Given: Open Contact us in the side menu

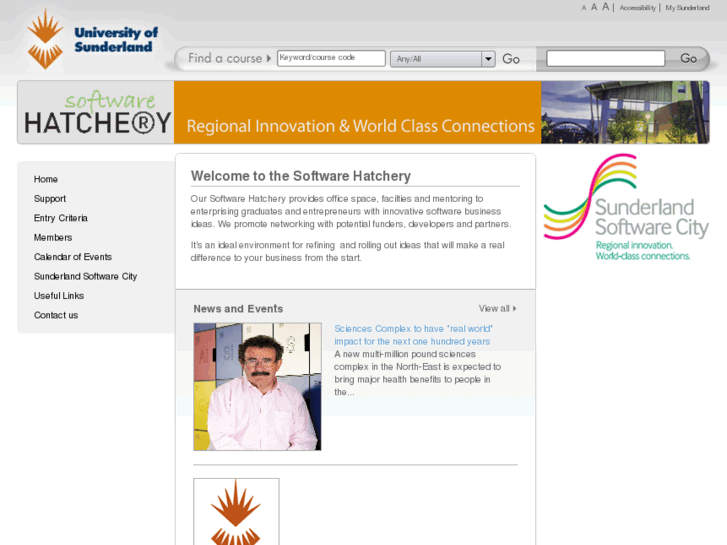Looking at the screenshot, I should point(56,315).
